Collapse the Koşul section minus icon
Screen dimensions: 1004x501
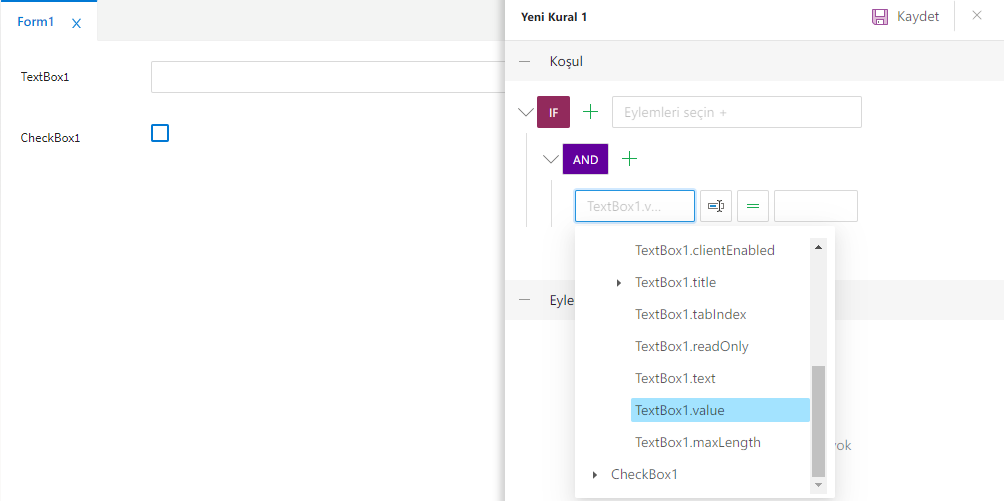click(x=525, y=61)
